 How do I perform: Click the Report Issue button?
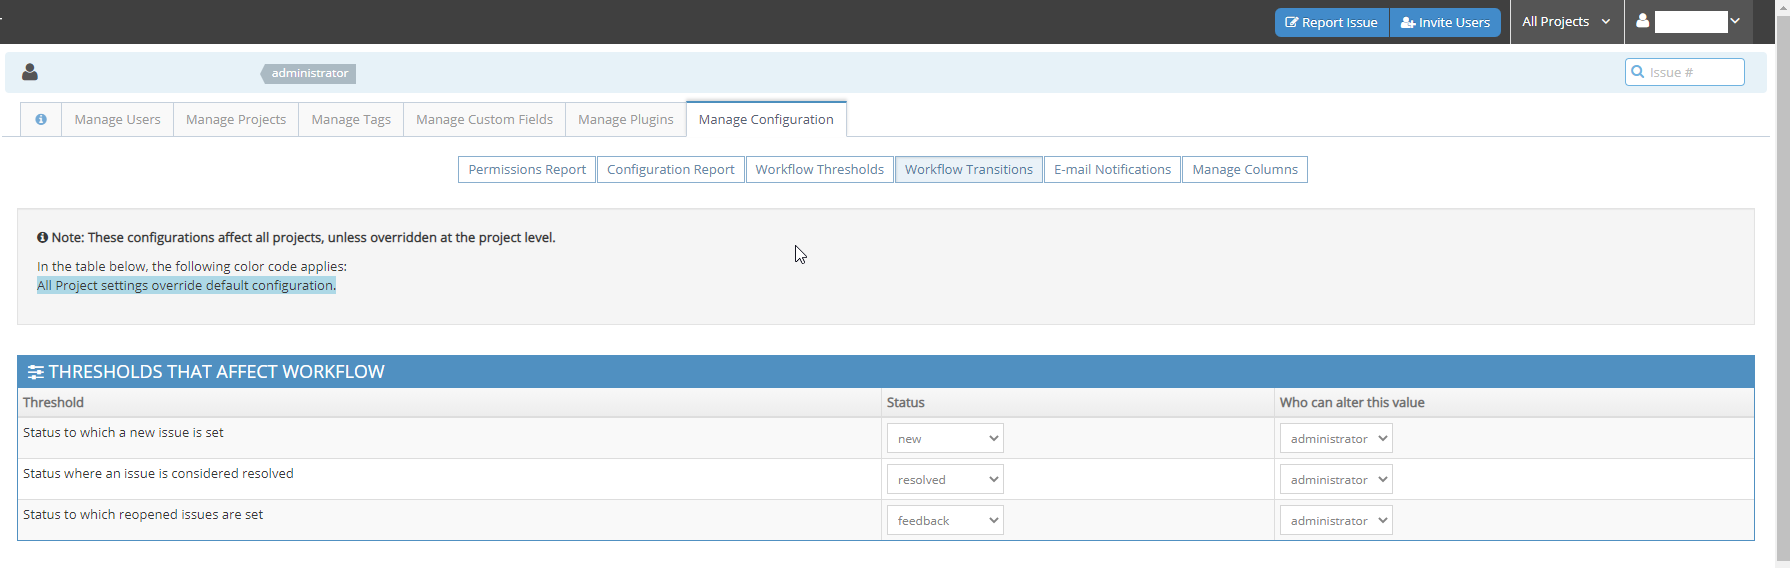[x=1331, y=22]
